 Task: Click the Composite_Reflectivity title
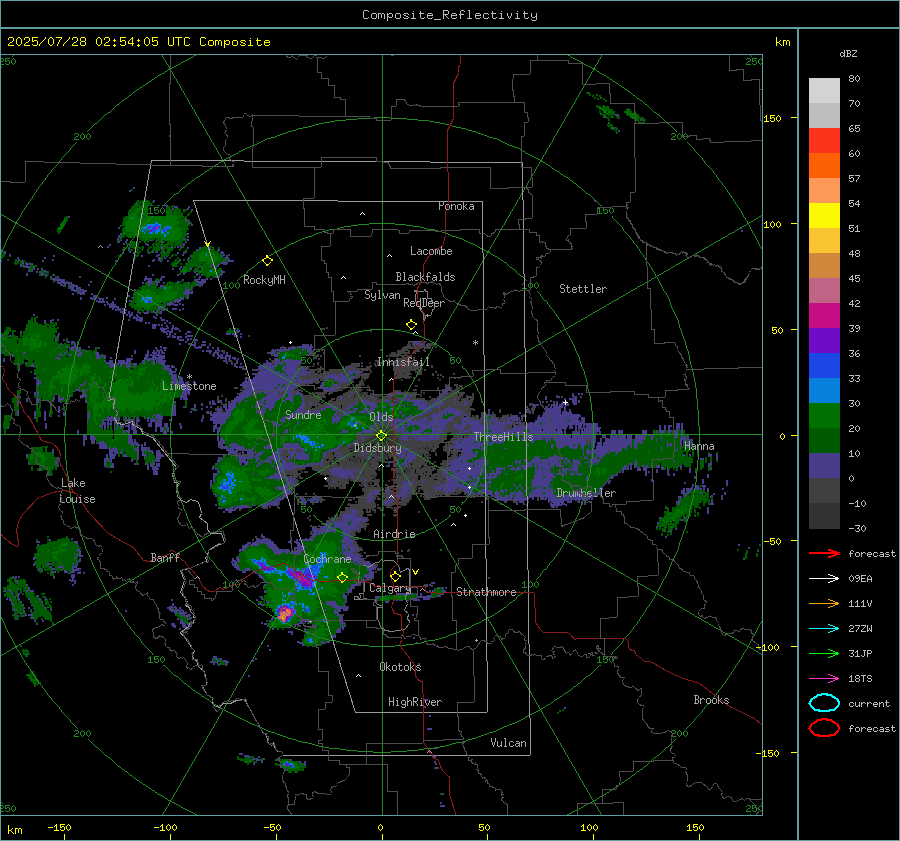[x=449, y=15]
